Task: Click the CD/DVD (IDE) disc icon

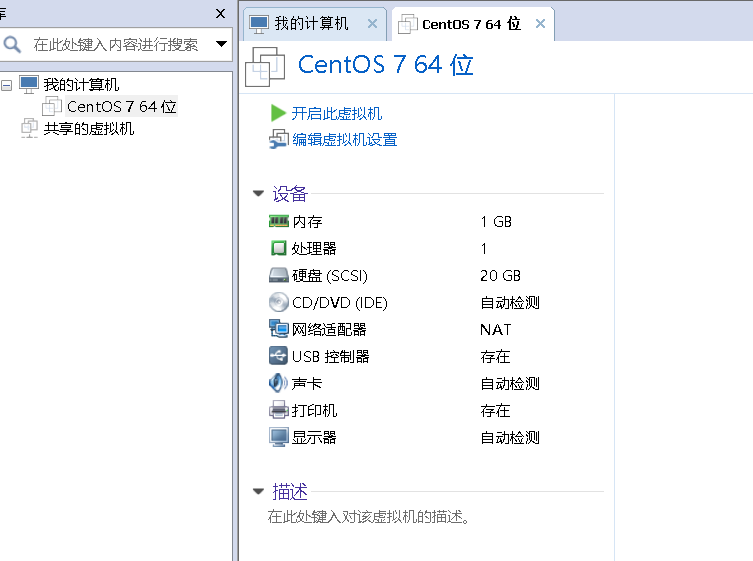Action: (279, 303)
